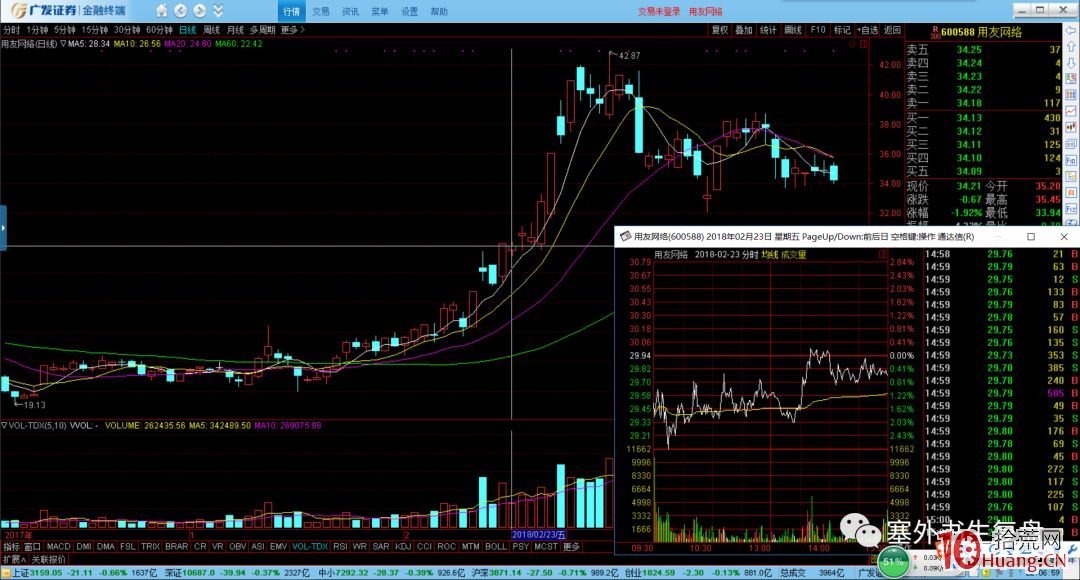Click the 交易未登录 link
Screen dimensions: 1080x580
pyautogui.click(x=658, y=11)
